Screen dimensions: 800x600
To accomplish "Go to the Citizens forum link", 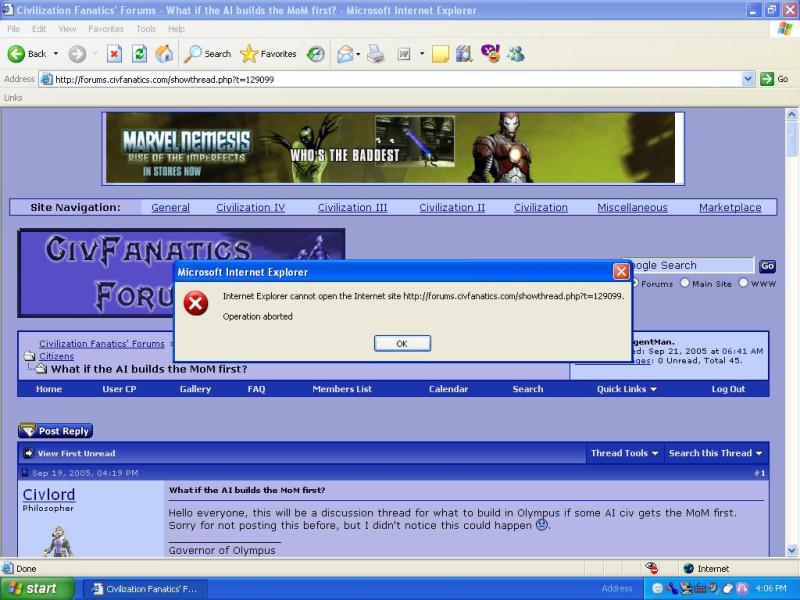I will point(57,356).
